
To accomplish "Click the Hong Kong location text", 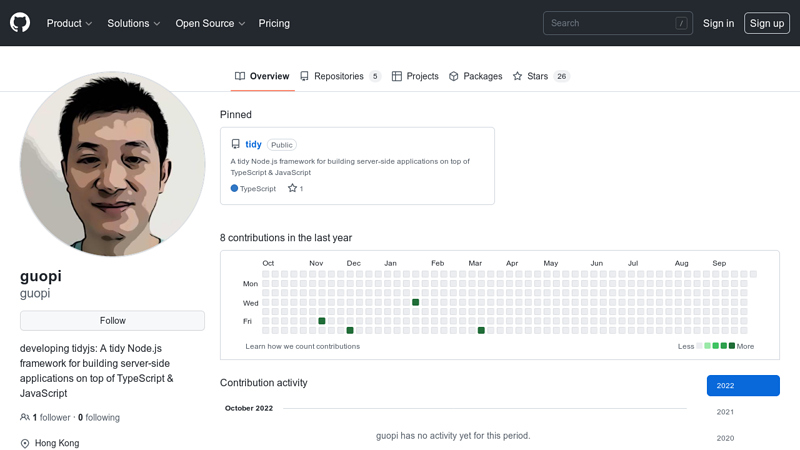I will point(57,443).
